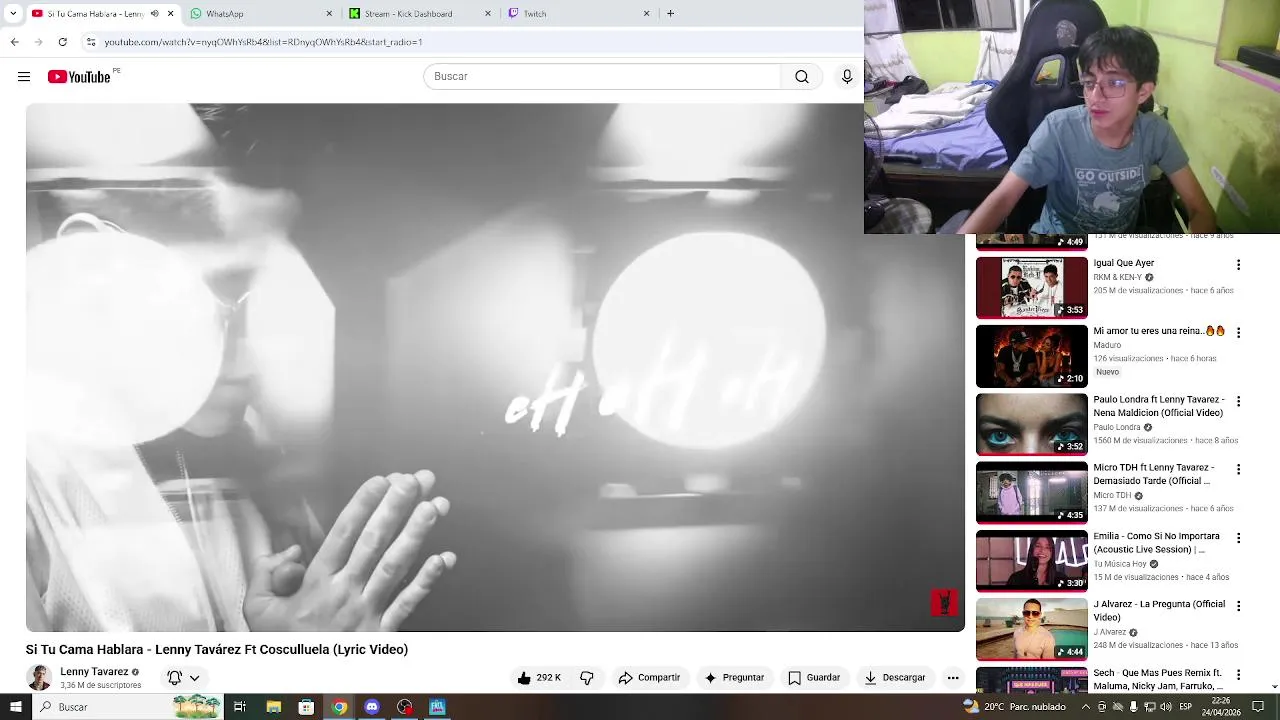Open options for Demasiado Tarde video

tap(1238, 469)
